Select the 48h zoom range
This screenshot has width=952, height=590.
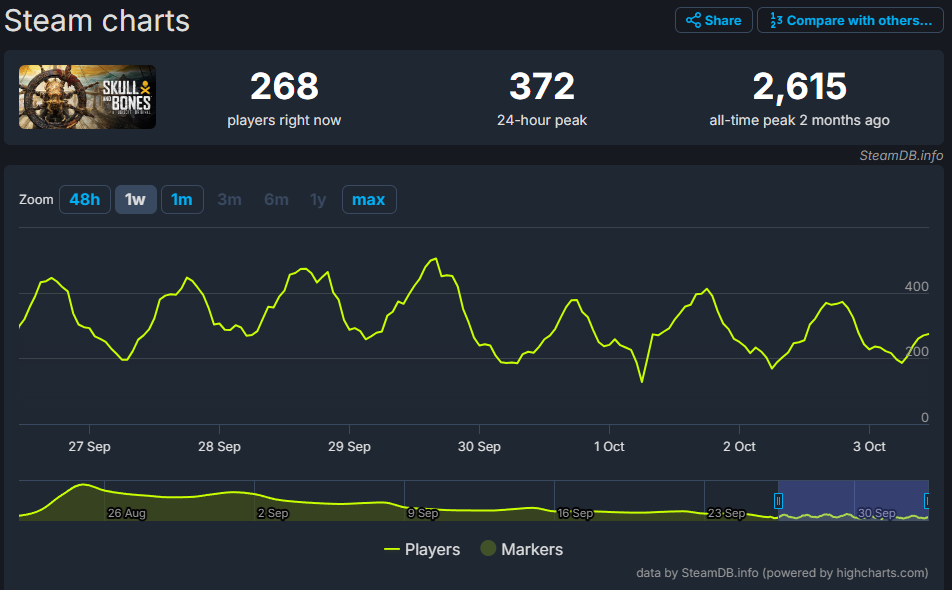(85, 200)
